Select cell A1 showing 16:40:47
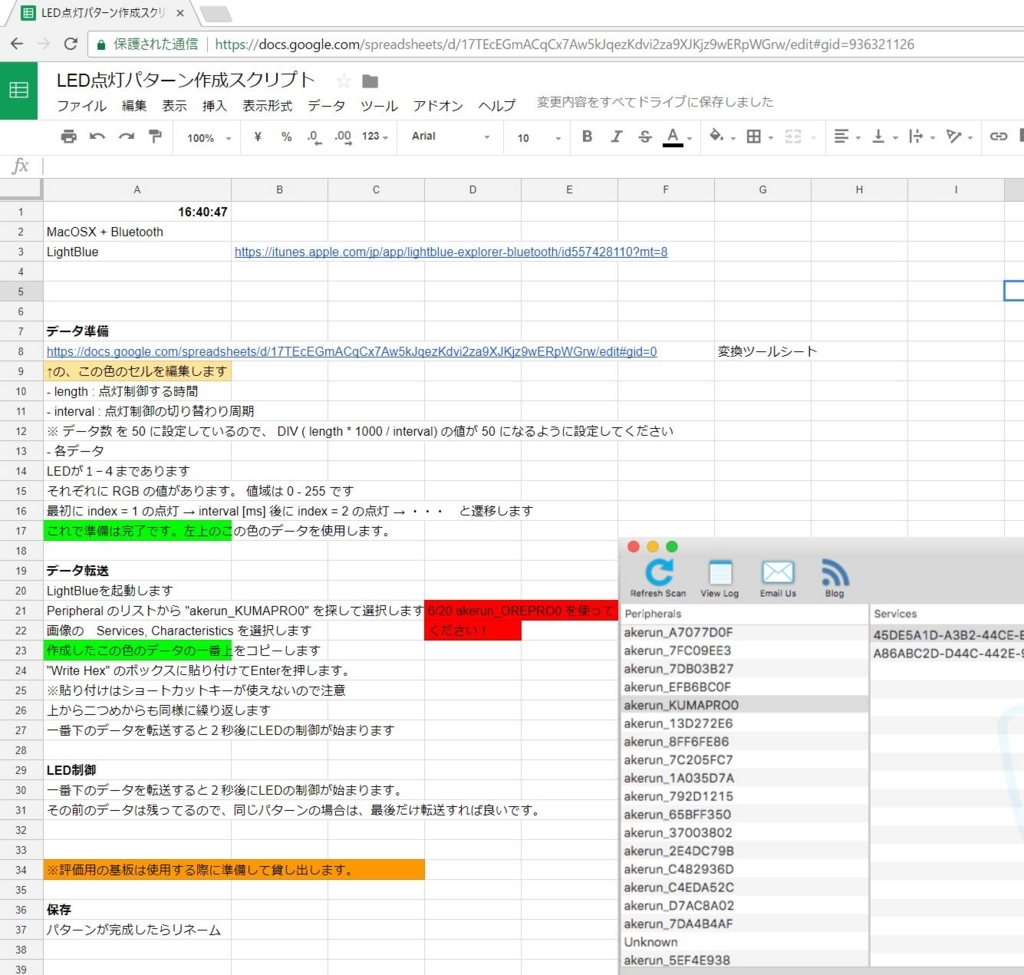This screenshot has width=1024, height=975. coord(137,212)
